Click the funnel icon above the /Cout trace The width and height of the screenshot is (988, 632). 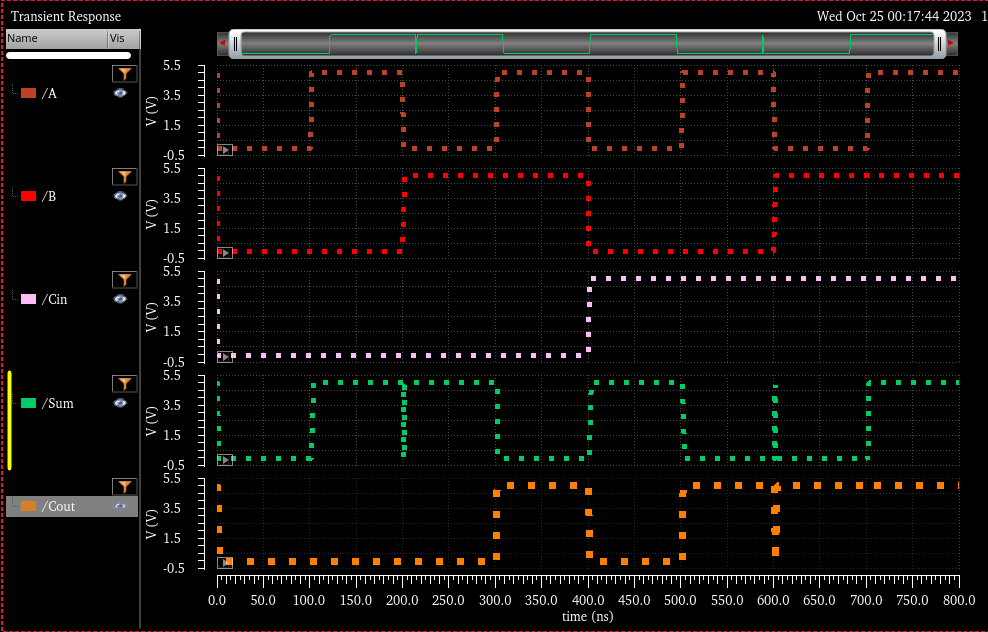[x=123, y=487]
